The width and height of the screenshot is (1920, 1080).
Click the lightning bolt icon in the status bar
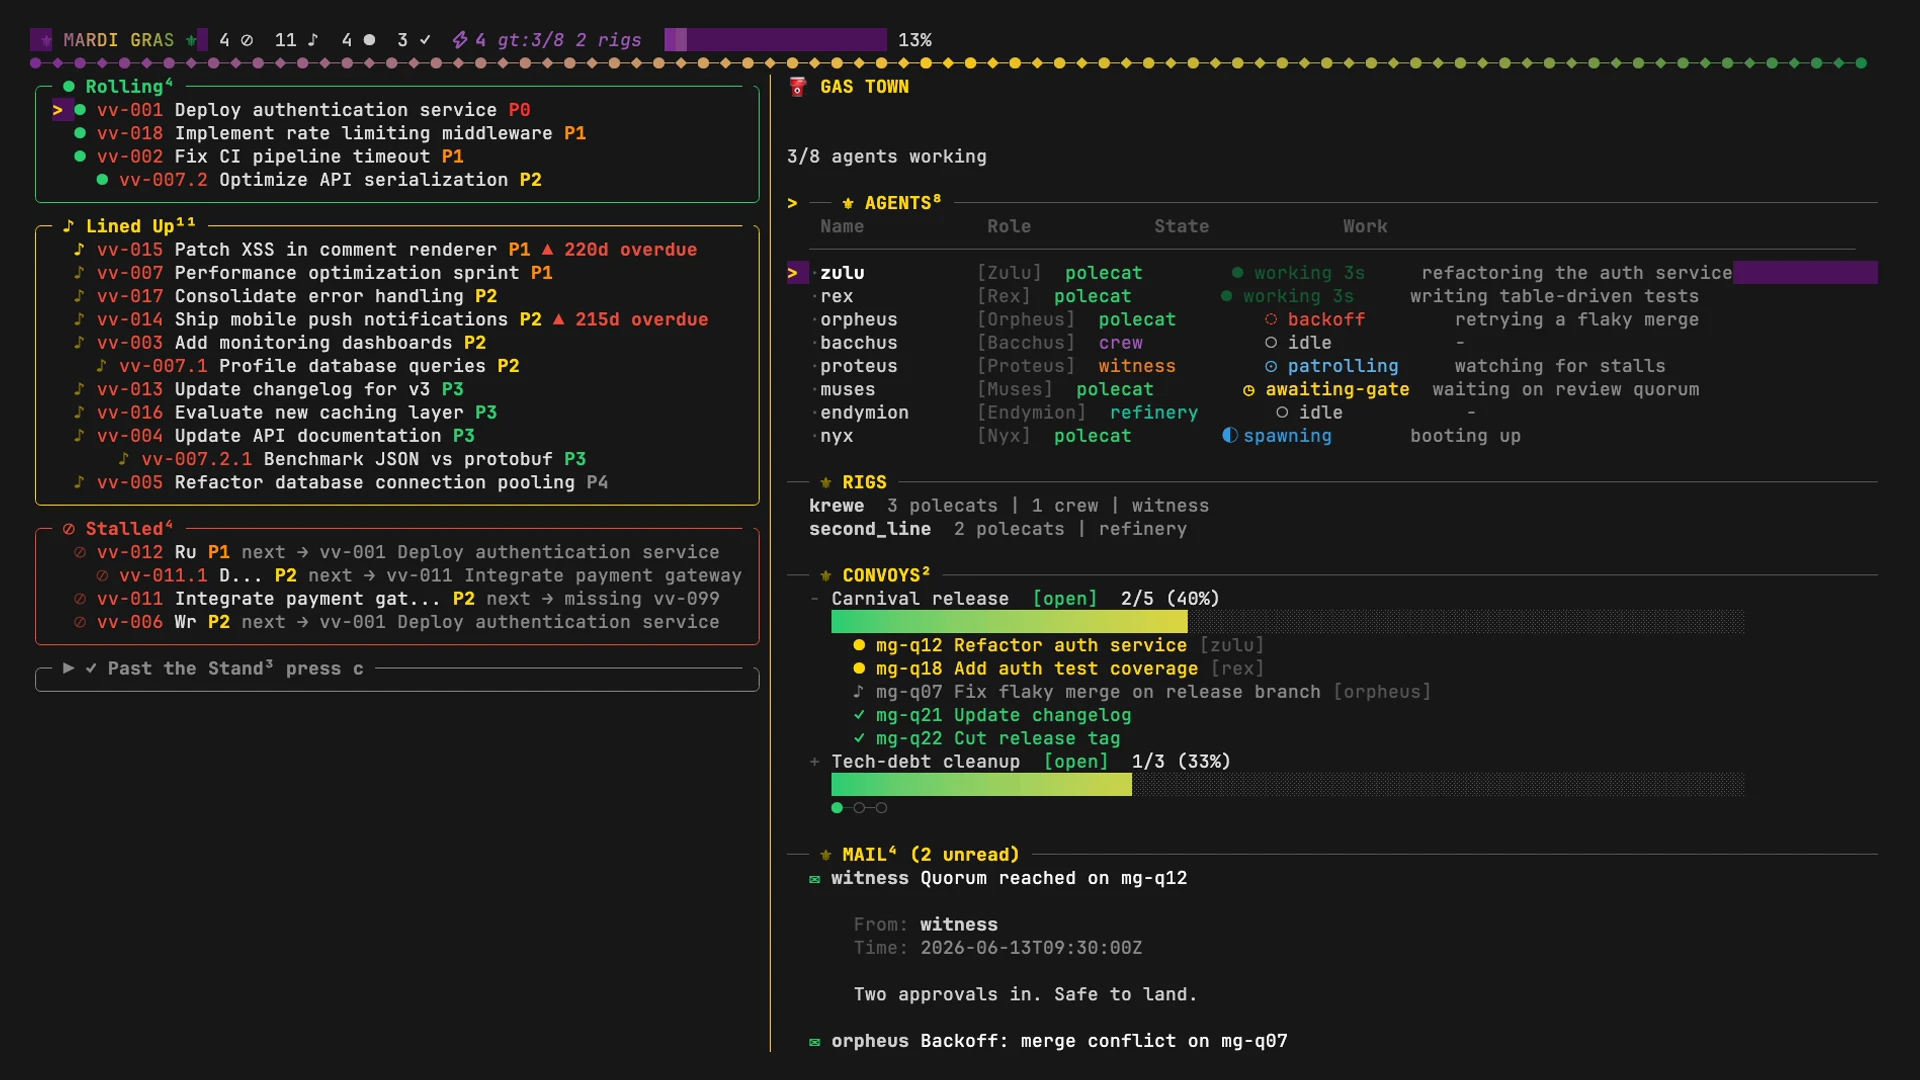click(459, 40)
